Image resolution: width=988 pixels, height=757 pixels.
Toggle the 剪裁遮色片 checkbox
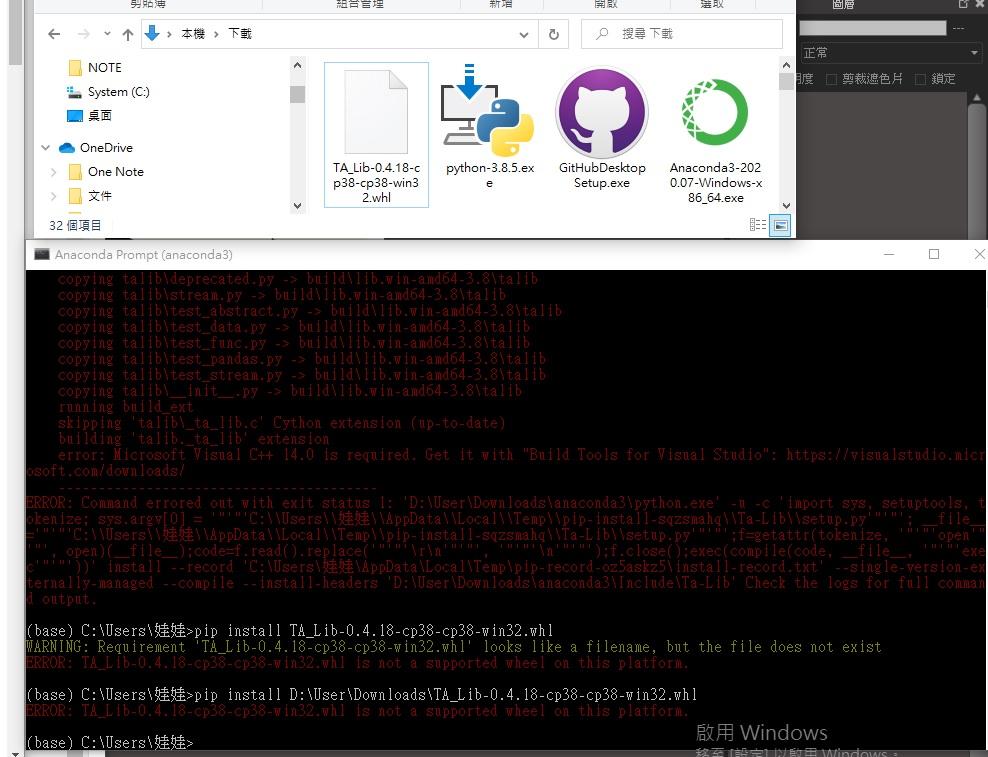coord(831,79)
